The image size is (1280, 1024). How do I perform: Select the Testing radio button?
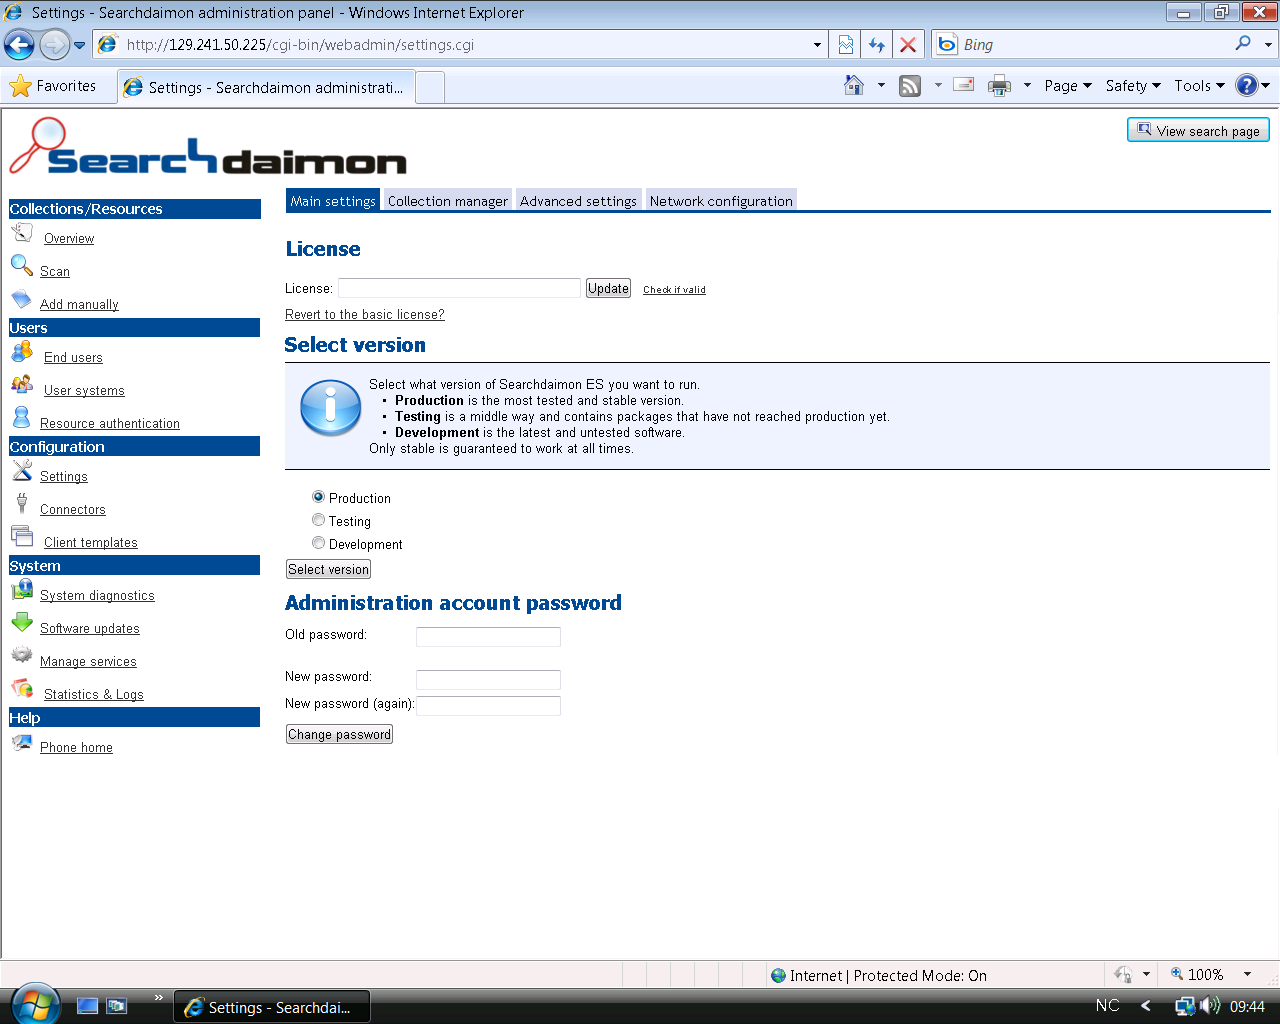[318, 520]
